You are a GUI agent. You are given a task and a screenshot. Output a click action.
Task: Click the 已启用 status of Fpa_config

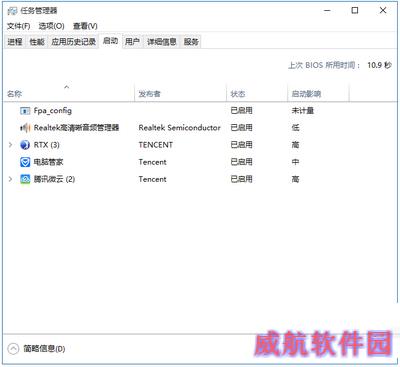tap(241, 111)
